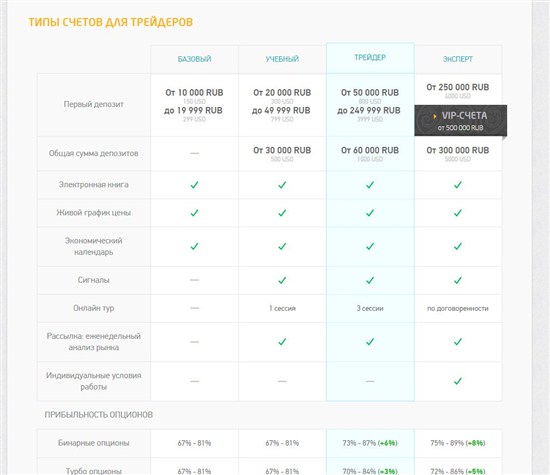This screenshot has width=550, height=475.
Task: Click the ПРИБЫЛЬНОСТЬ ОПЦИОНОВ section heading
Action: 99,415
